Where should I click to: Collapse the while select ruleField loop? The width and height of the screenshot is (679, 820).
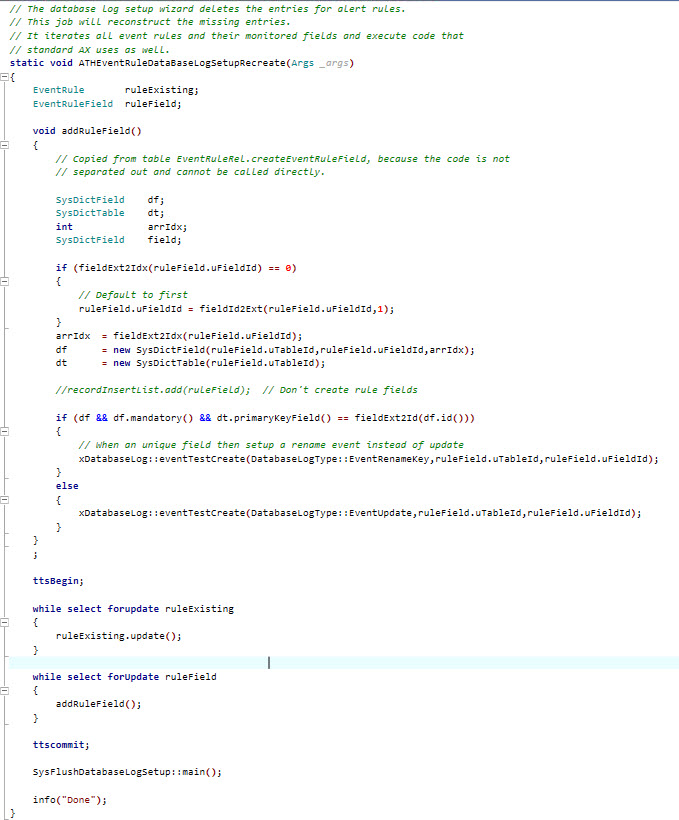pyautogui.click(x=5, y=690)
